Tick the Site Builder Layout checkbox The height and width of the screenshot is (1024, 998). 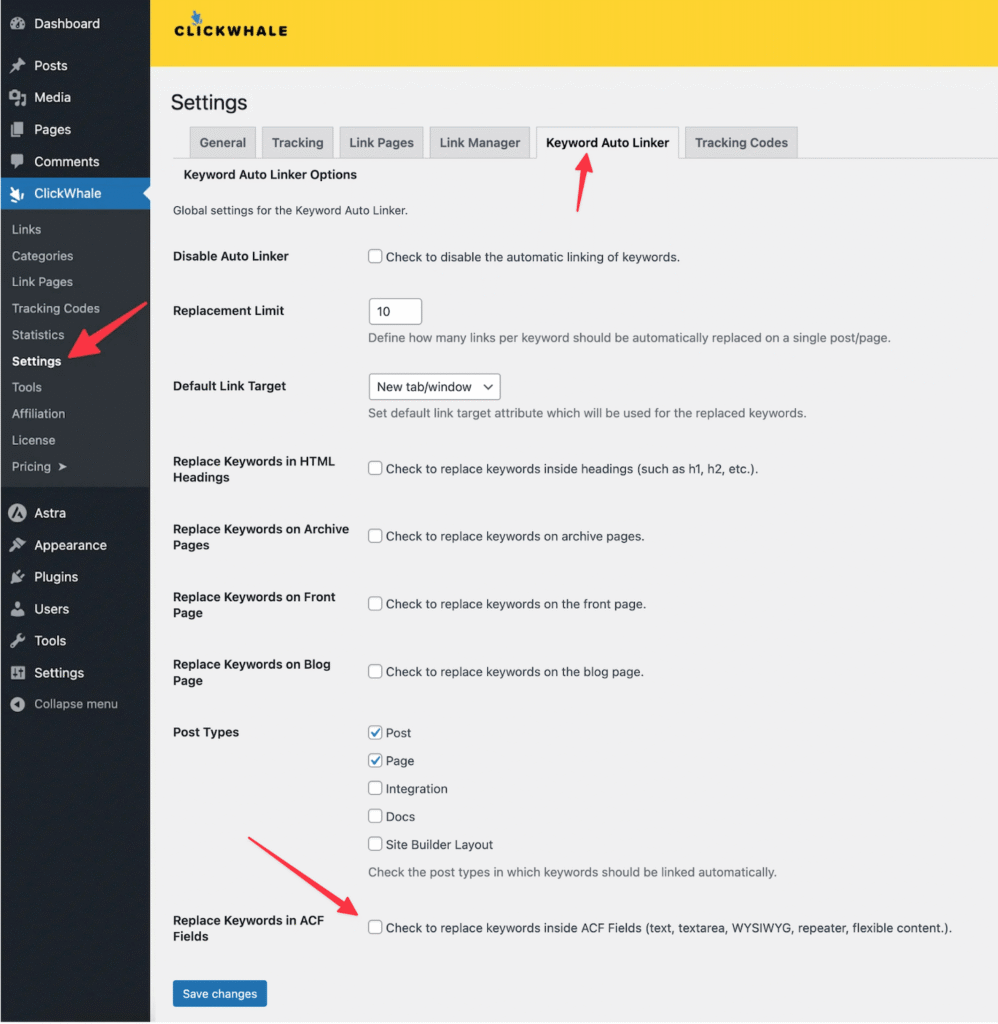pos(375,844)
